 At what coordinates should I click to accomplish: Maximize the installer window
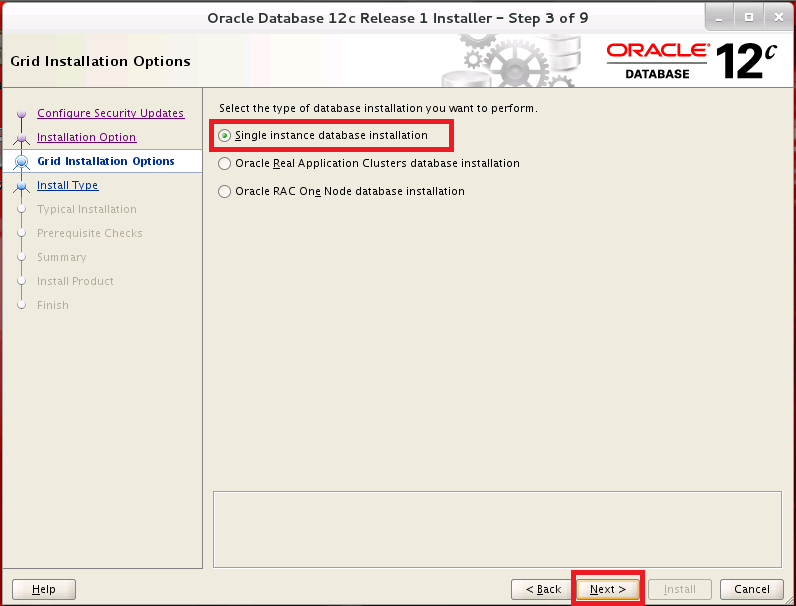coord(749,17)
